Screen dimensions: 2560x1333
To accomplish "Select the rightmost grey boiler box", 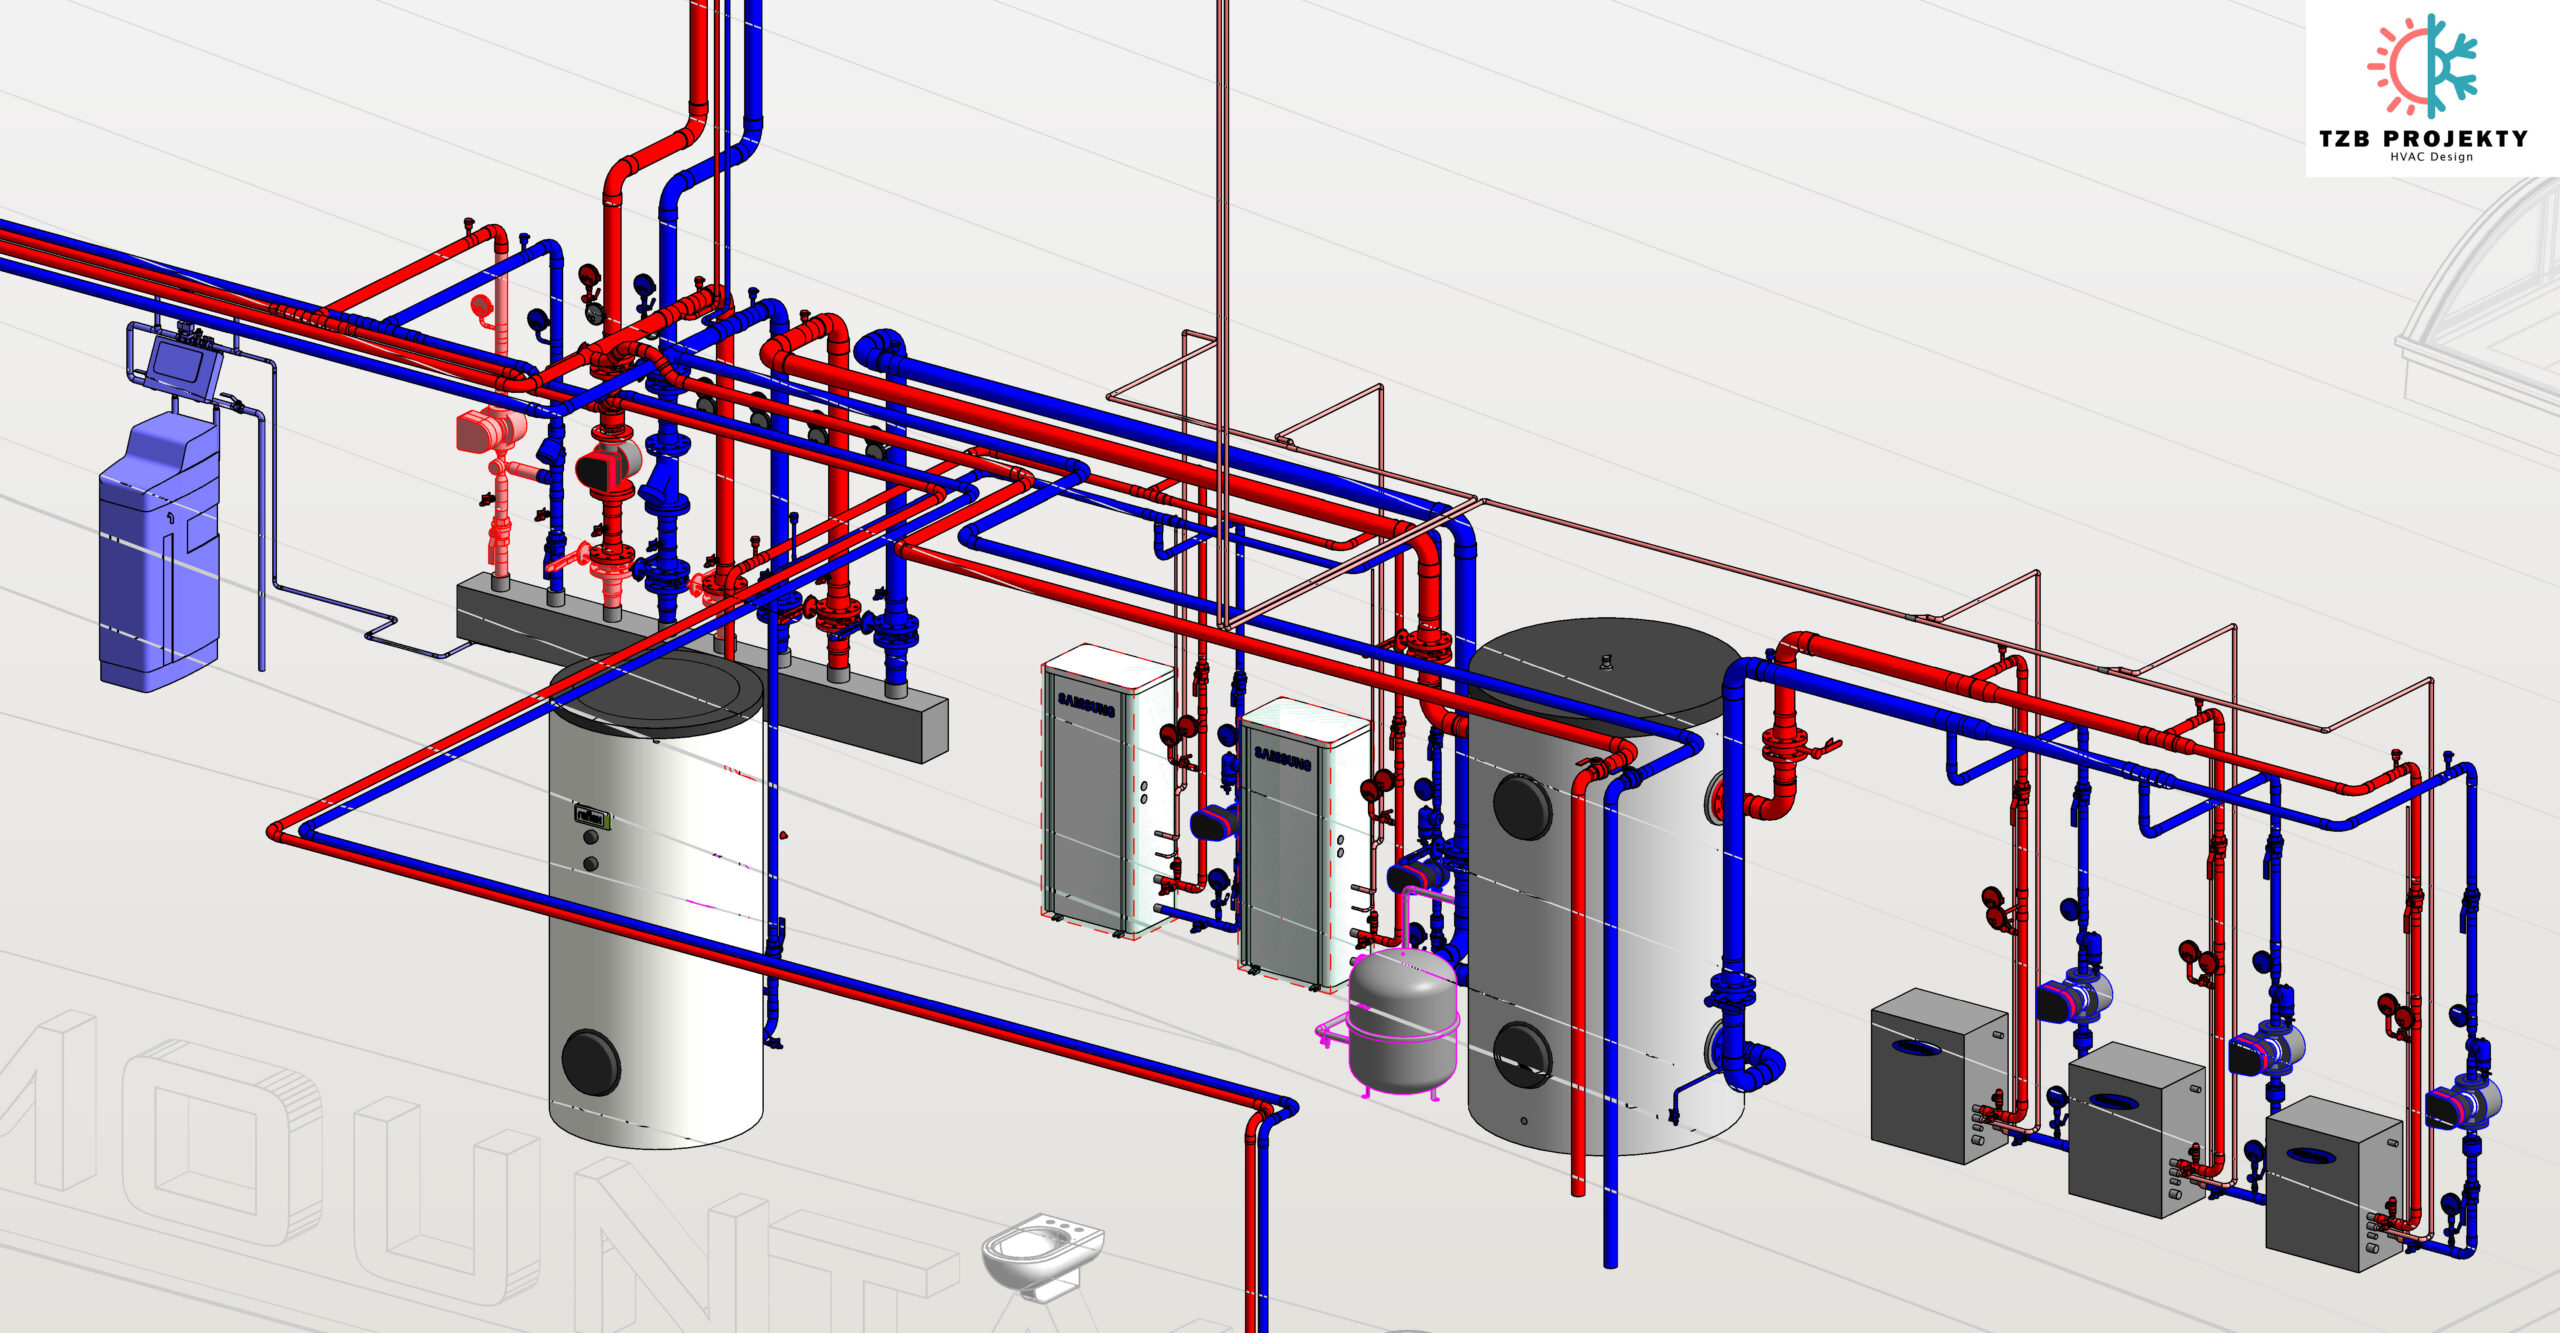I will pos(2333,1183).
